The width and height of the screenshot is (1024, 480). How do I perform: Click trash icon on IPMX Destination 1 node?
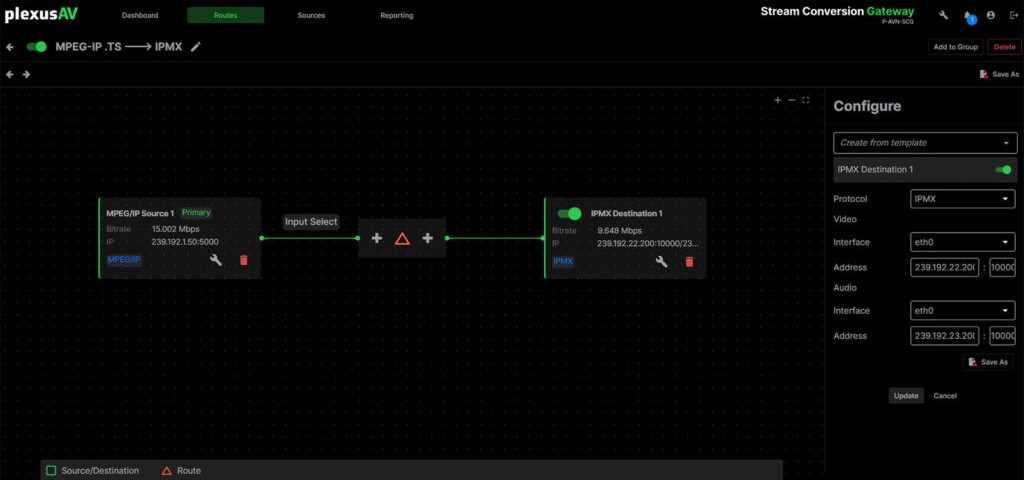(688, 262)
